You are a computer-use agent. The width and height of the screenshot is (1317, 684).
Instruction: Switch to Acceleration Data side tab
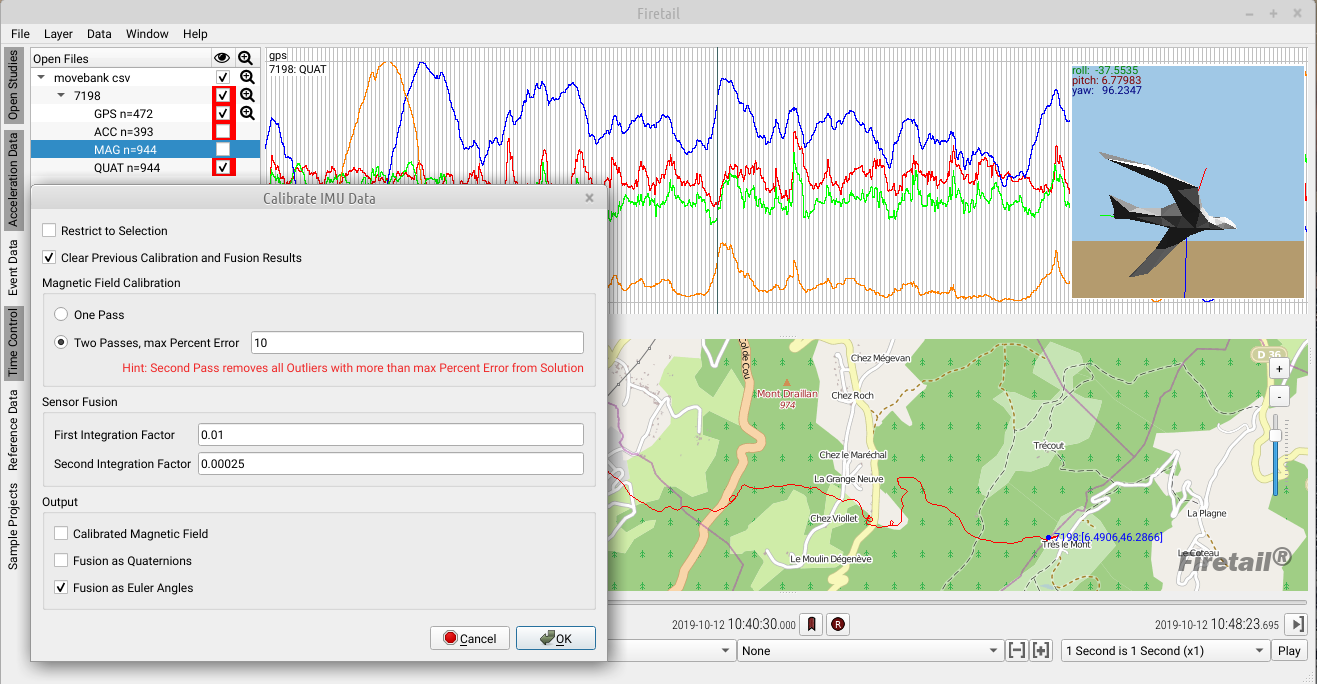click(x=13, y=178)
